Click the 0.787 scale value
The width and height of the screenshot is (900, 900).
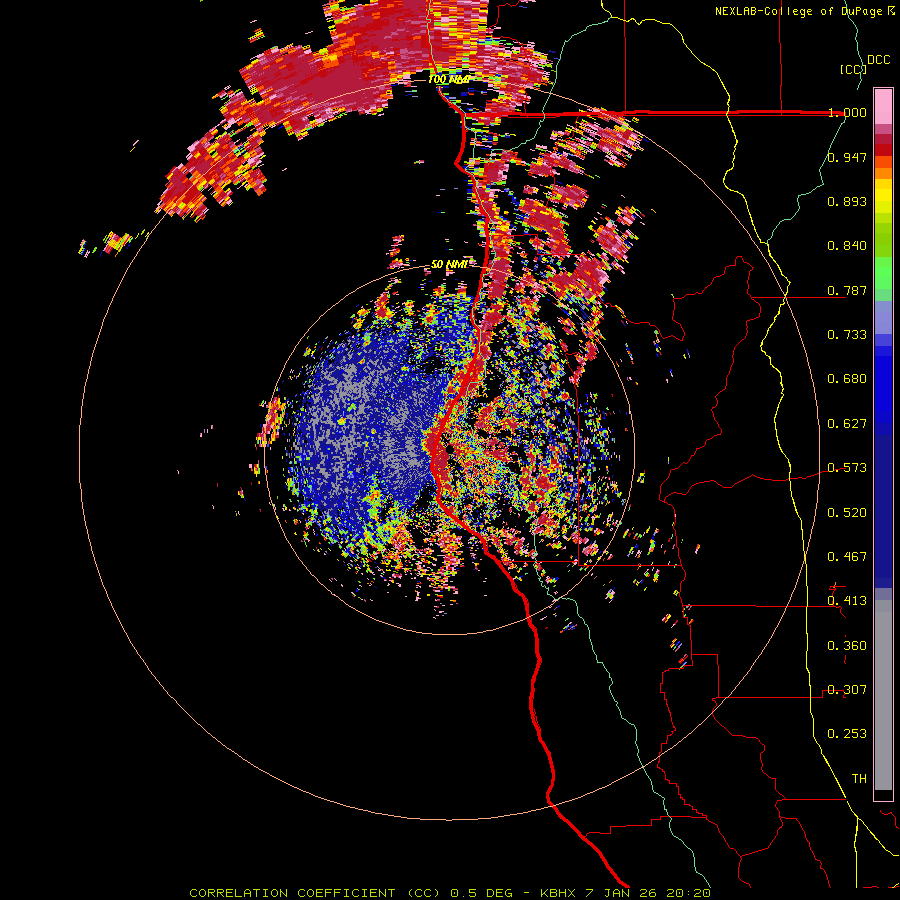click(847, 290)
